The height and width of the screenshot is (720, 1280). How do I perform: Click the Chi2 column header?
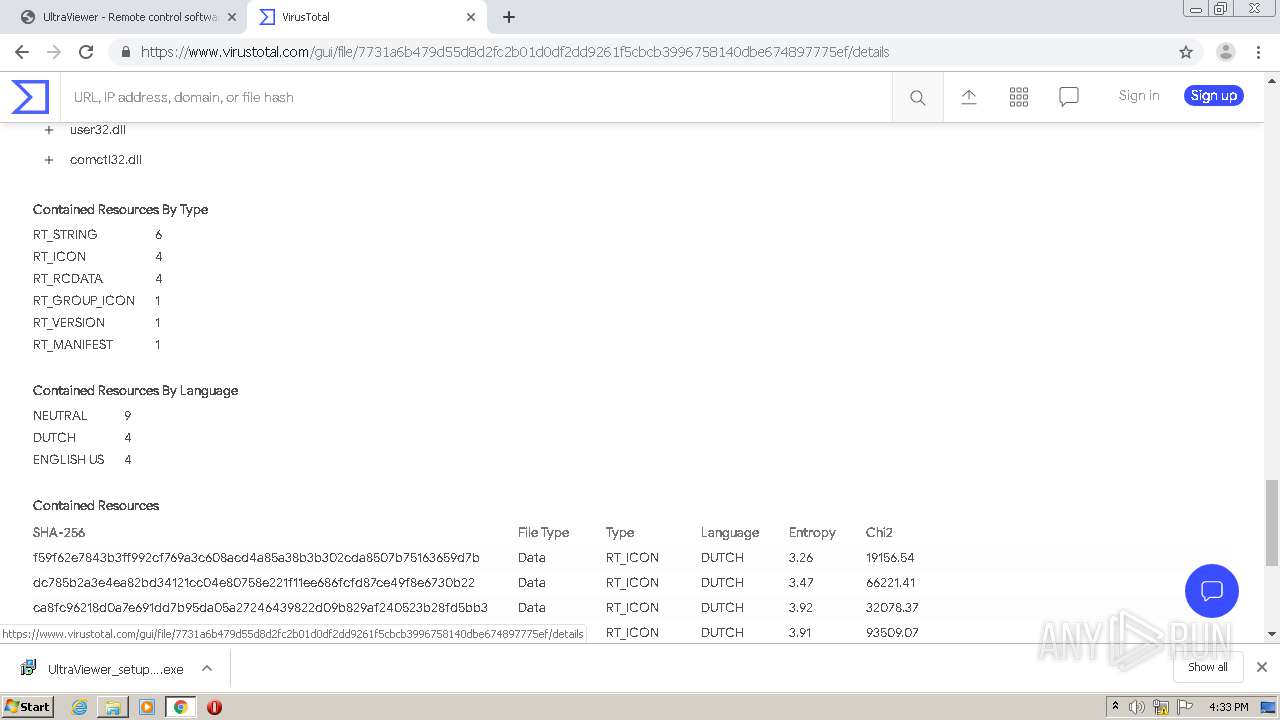(879, 533)
